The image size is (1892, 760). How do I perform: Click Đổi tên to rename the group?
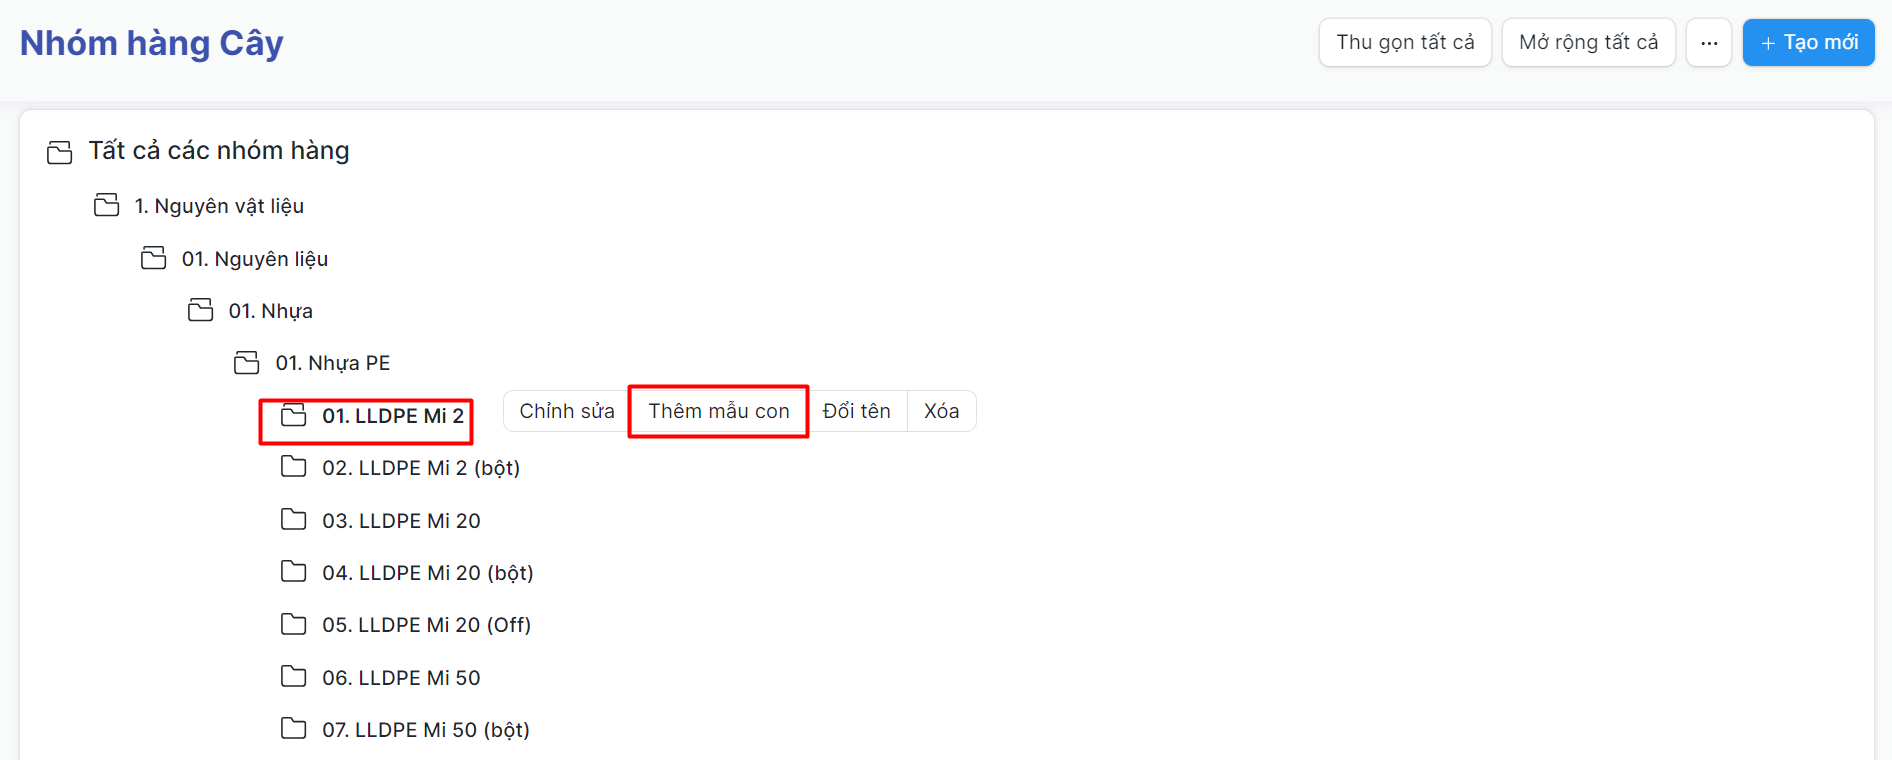(856, 411)
